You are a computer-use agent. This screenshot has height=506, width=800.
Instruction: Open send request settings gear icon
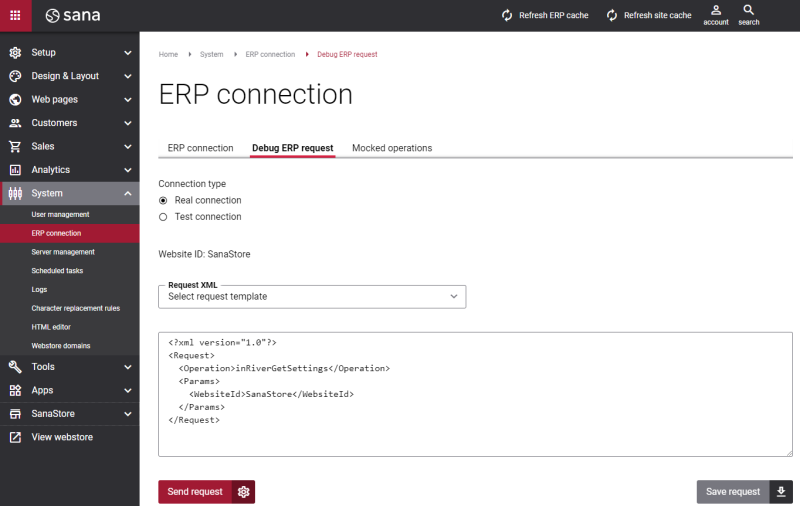(x=243, y=492)
